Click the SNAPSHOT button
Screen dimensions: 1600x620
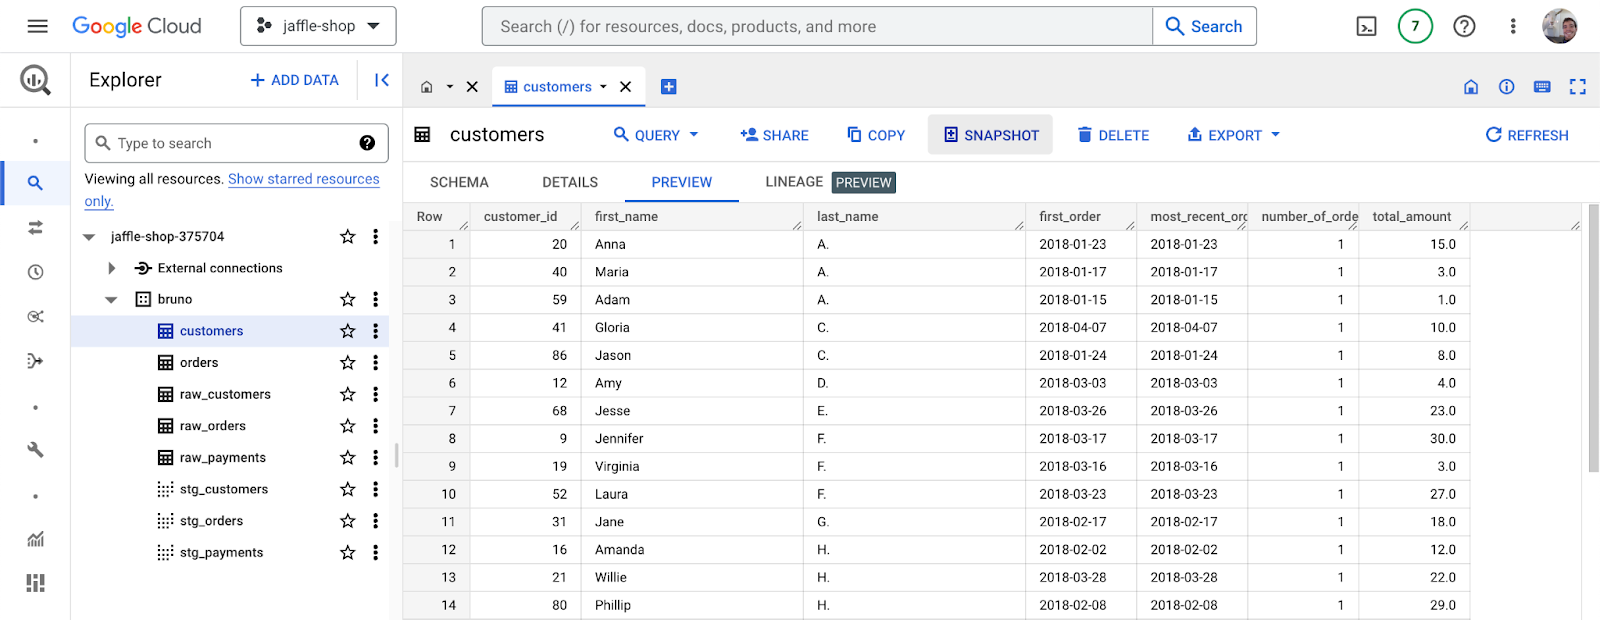click(x=990, y=135)
